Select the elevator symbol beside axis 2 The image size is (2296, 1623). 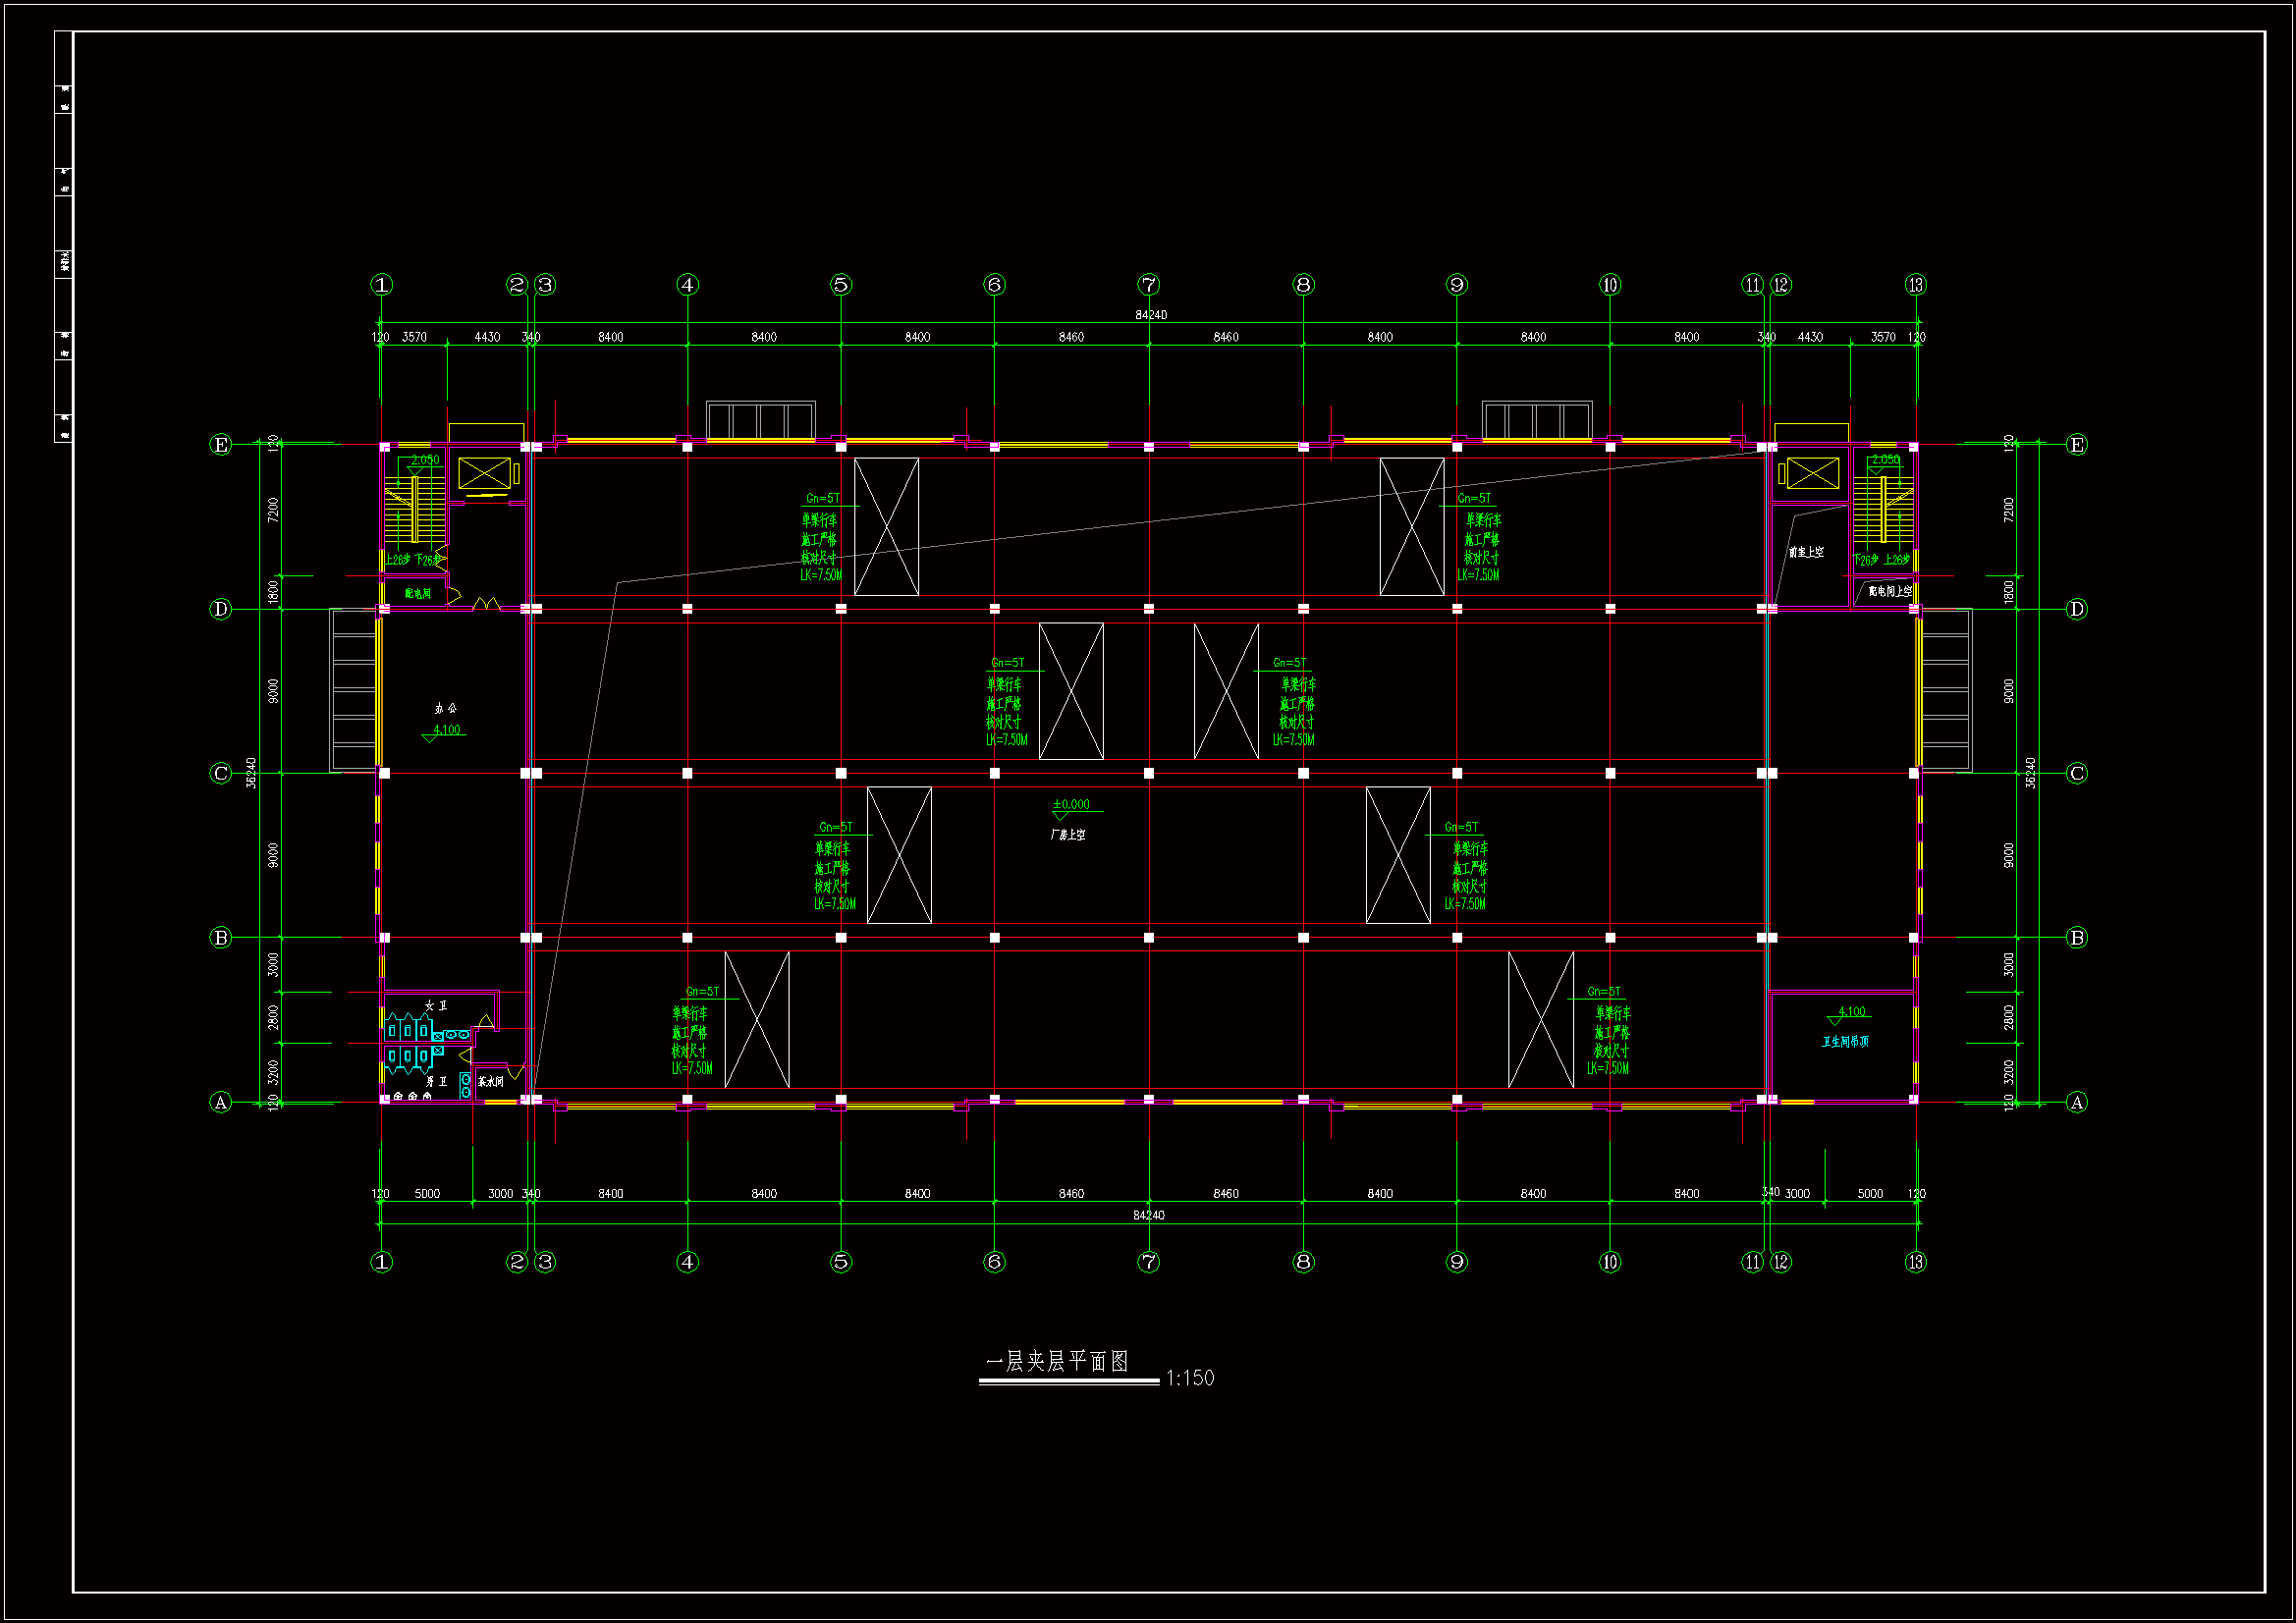(x=485, y=474)
